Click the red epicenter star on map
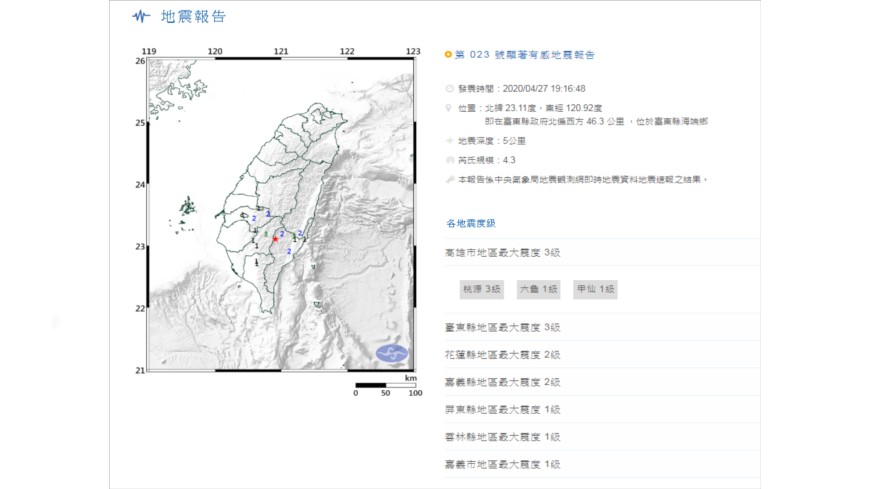870x489 pixels. tap(275, 239)
